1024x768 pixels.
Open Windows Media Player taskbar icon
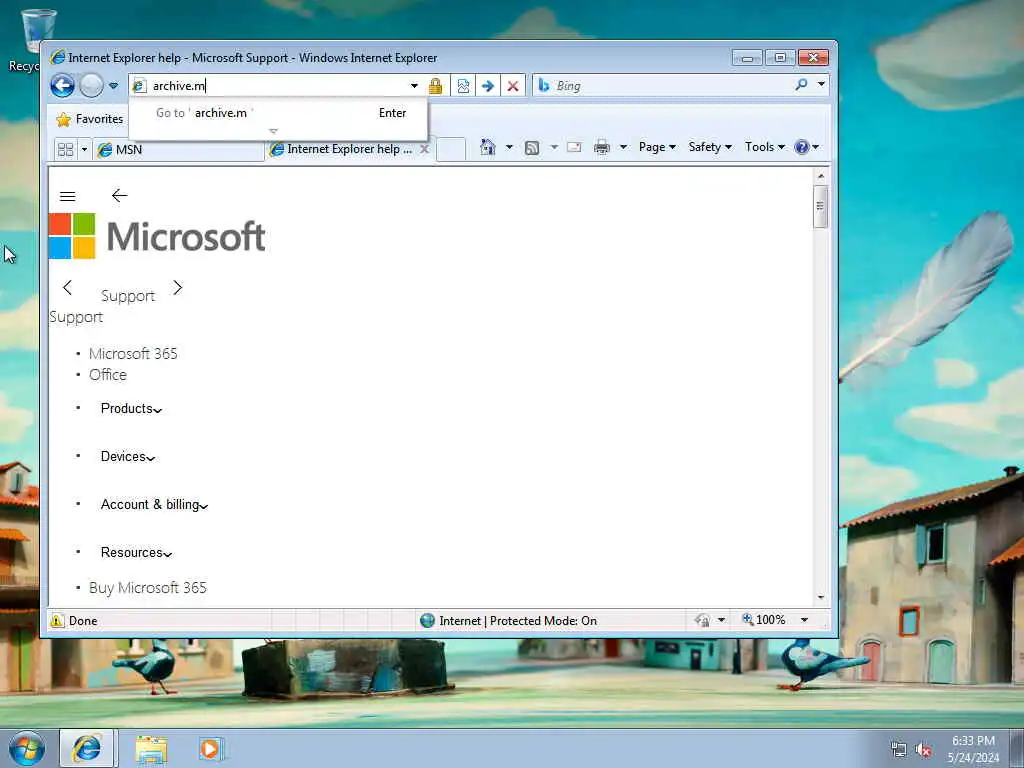210,749
